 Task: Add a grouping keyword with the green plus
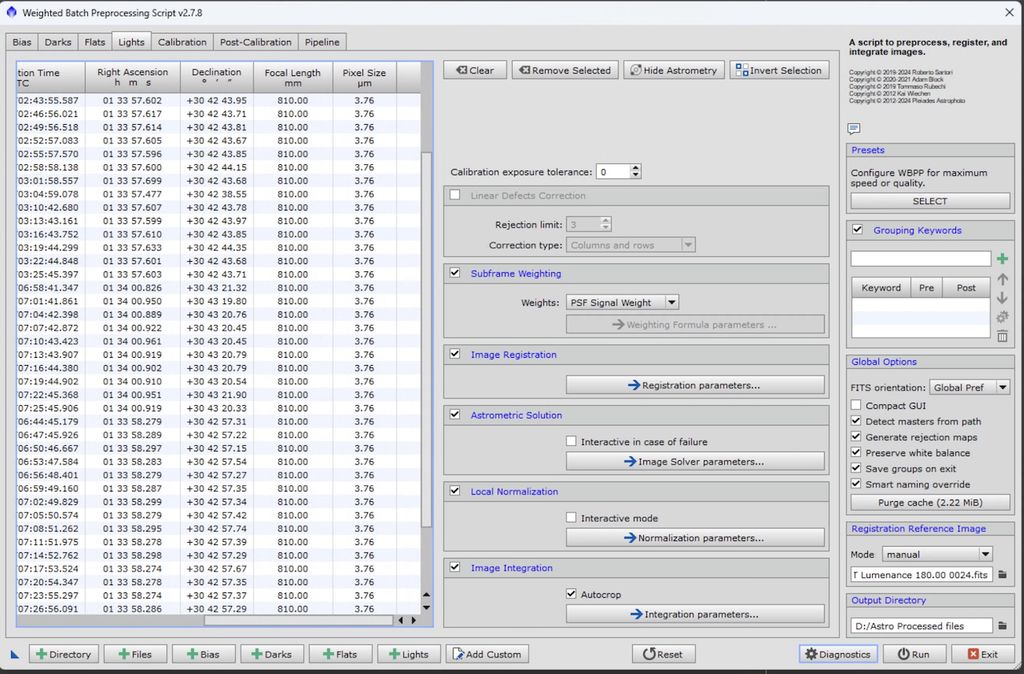pyautogui.click(x=1002, y=259)
